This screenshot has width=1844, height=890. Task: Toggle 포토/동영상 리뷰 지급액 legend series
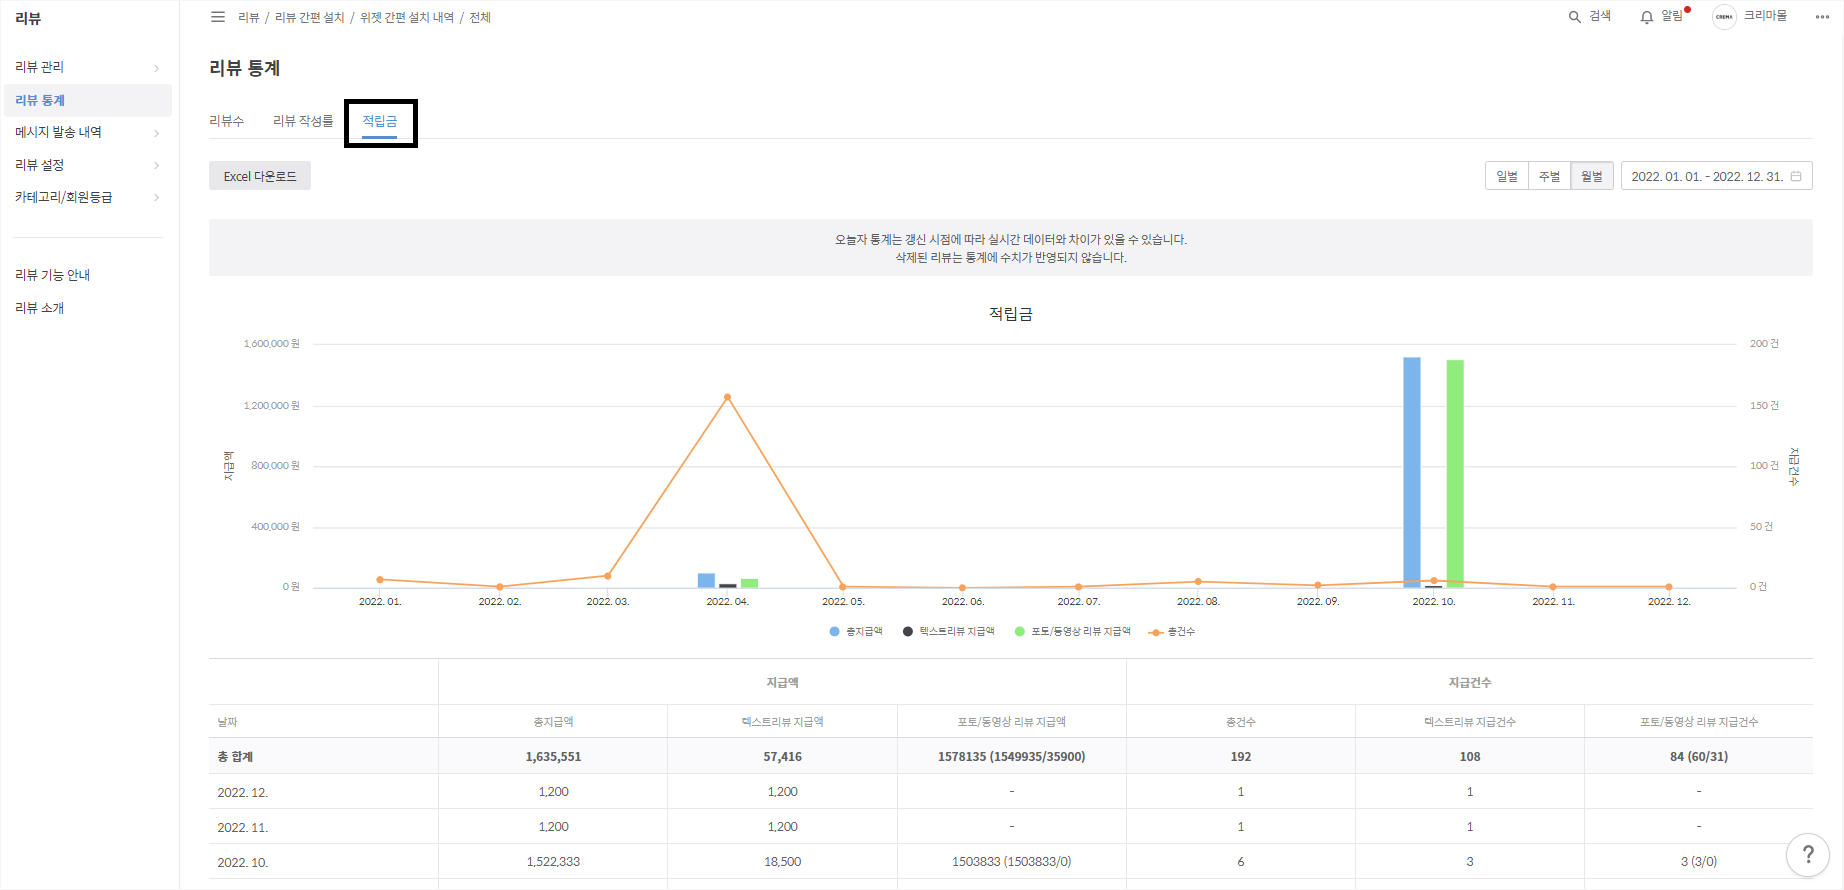tap(1072, 632)
